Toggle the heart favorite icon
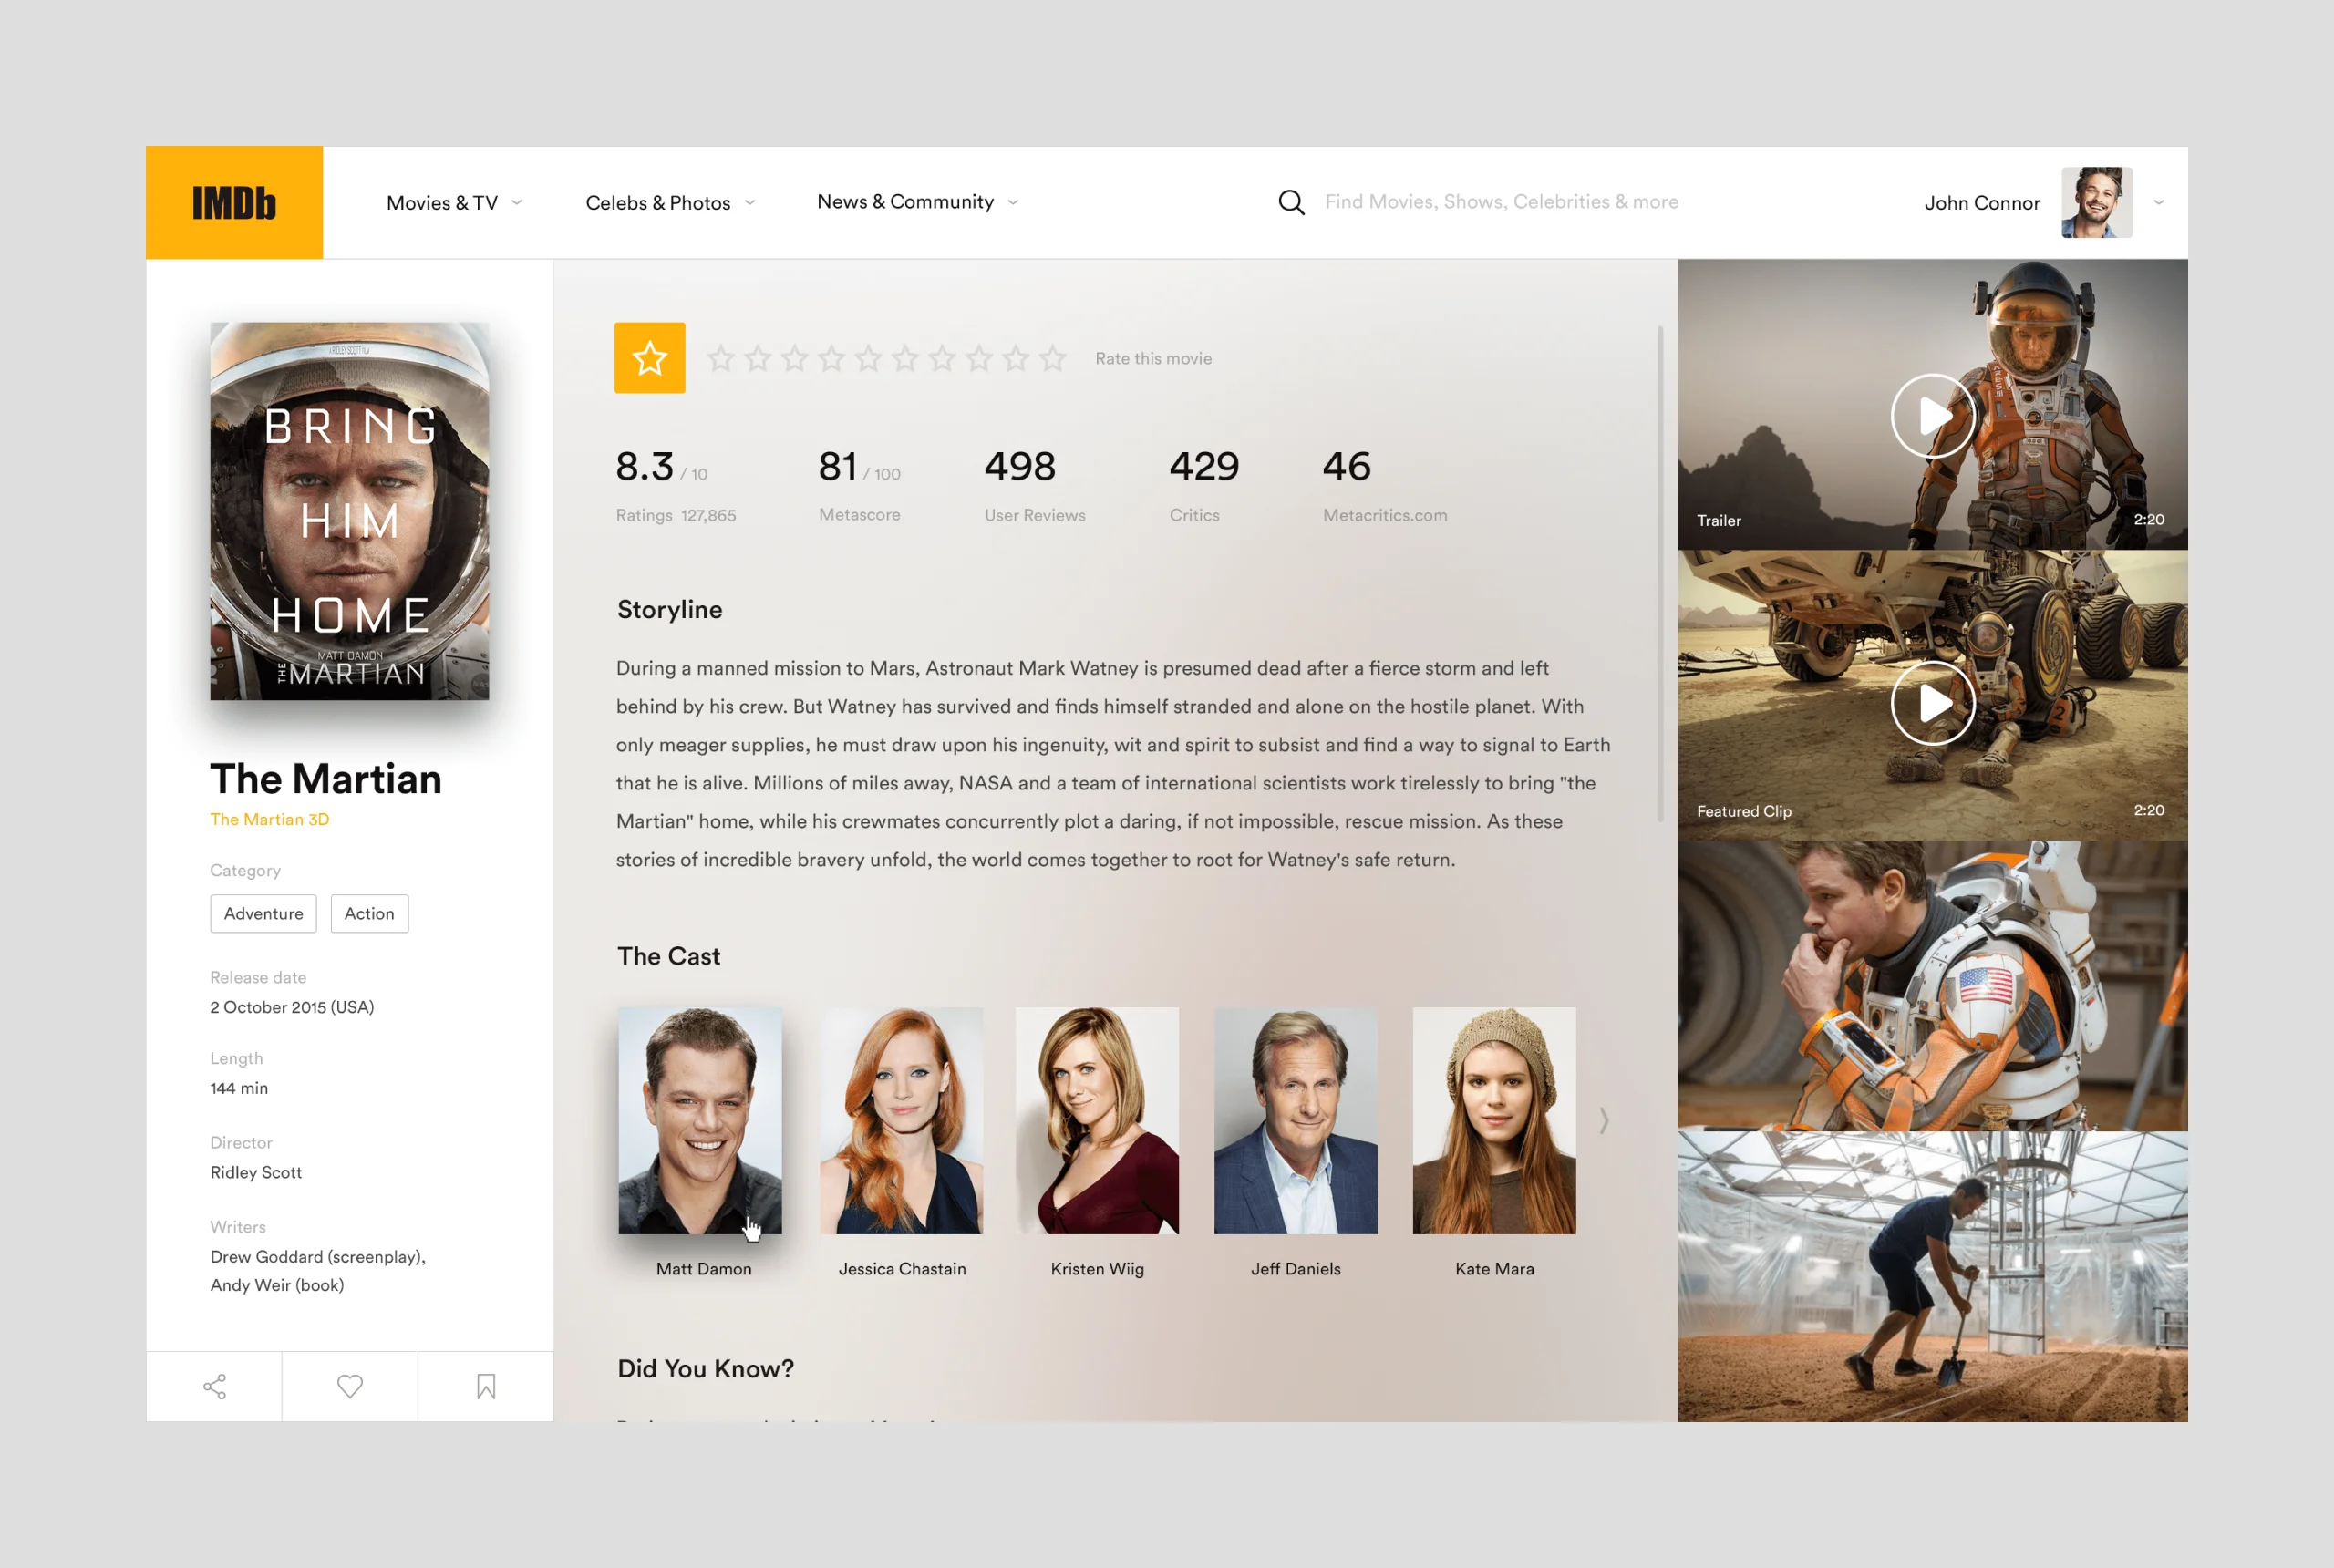 (x=350, y=1386)
